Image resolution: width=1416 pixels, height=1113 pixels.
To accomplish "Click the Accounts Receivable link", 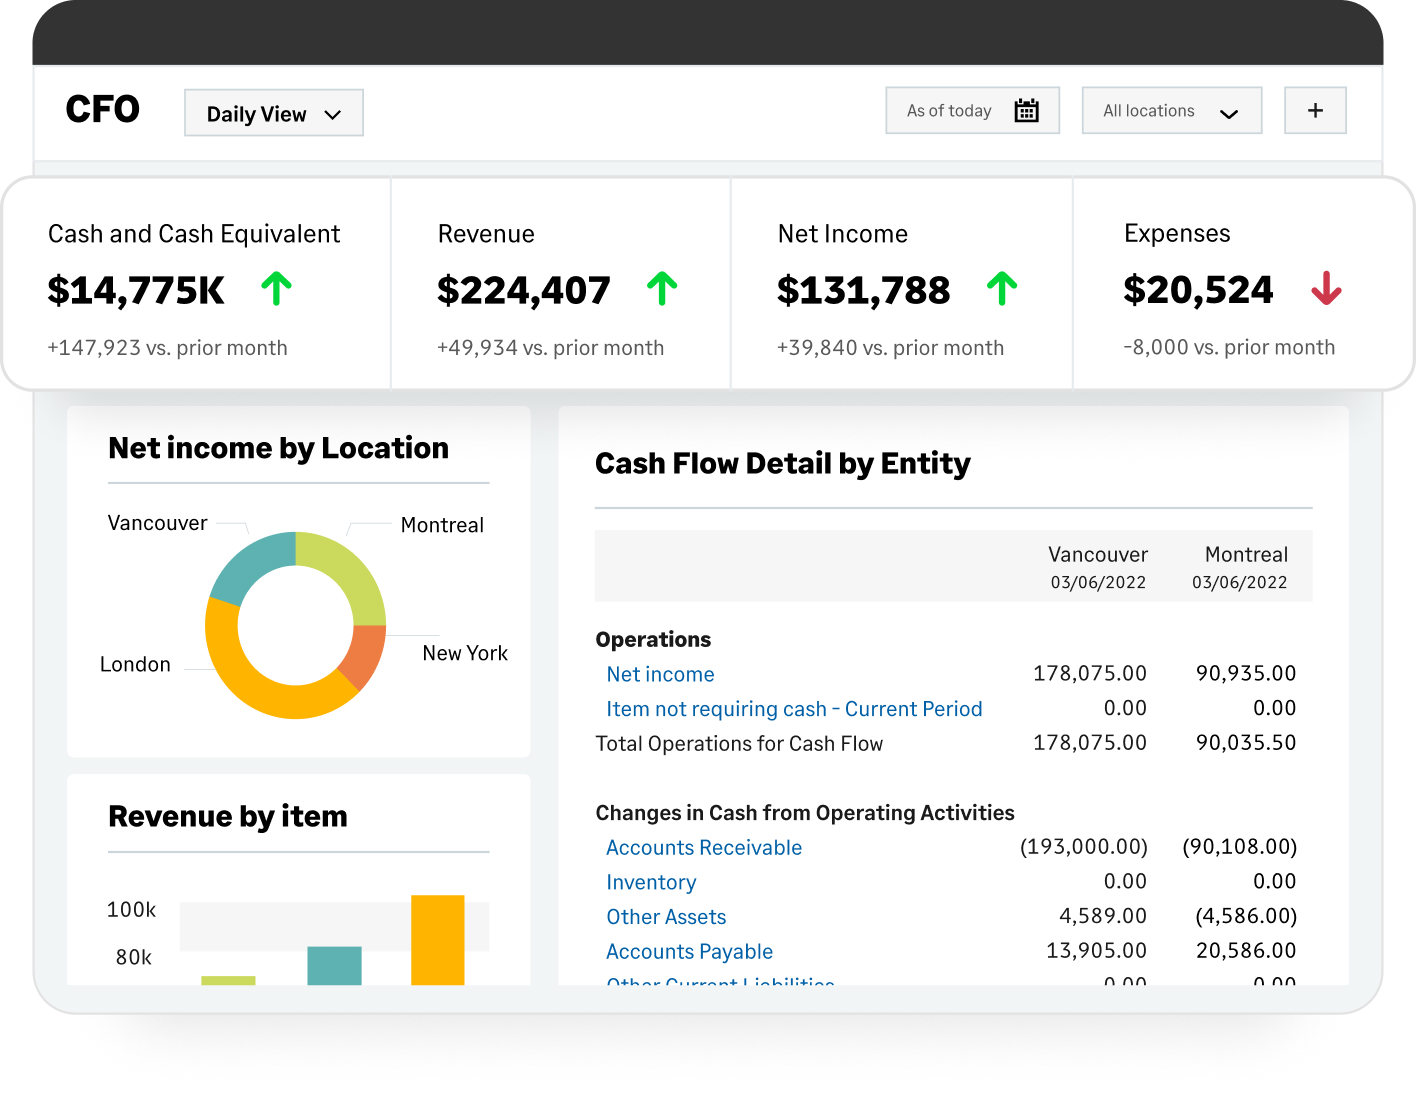I will pos(704,848).
